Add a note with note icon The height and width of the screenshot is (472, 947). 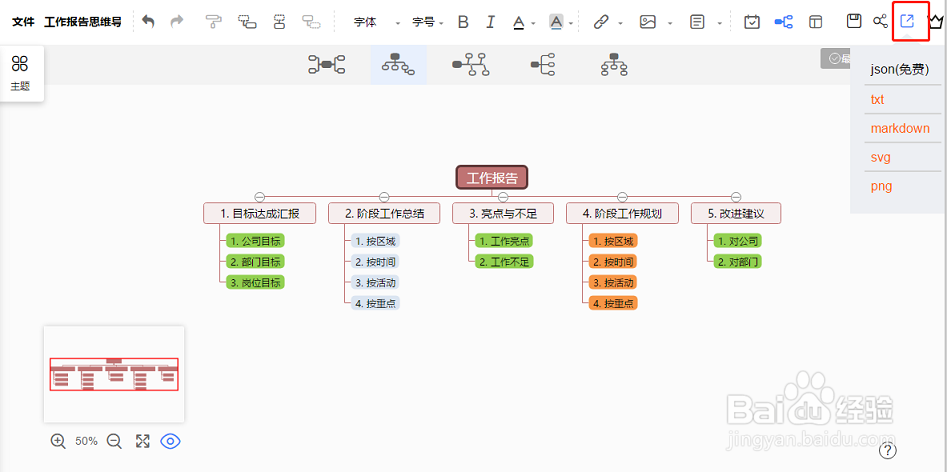click(x=698, y=22)
